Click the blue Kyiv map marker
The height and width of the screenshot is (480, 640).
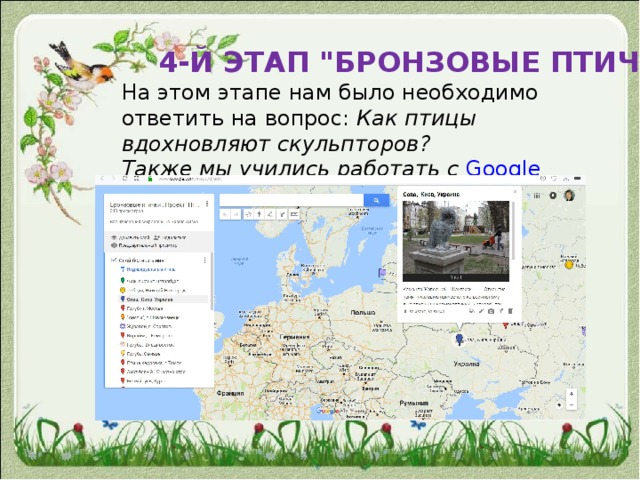pyautogui.click(x=460, y=339)
